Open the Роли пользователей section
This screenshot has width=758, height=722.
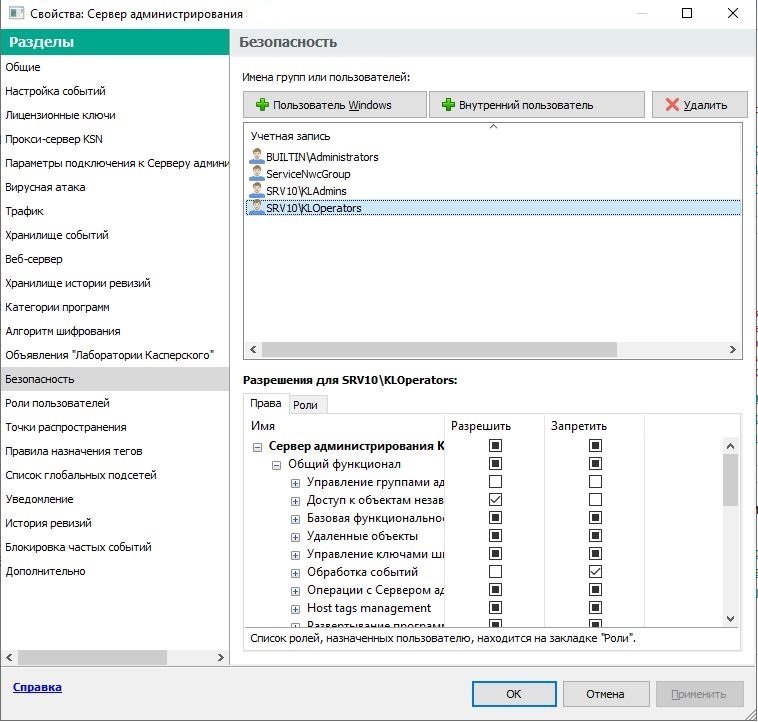(x=57, y=403)
